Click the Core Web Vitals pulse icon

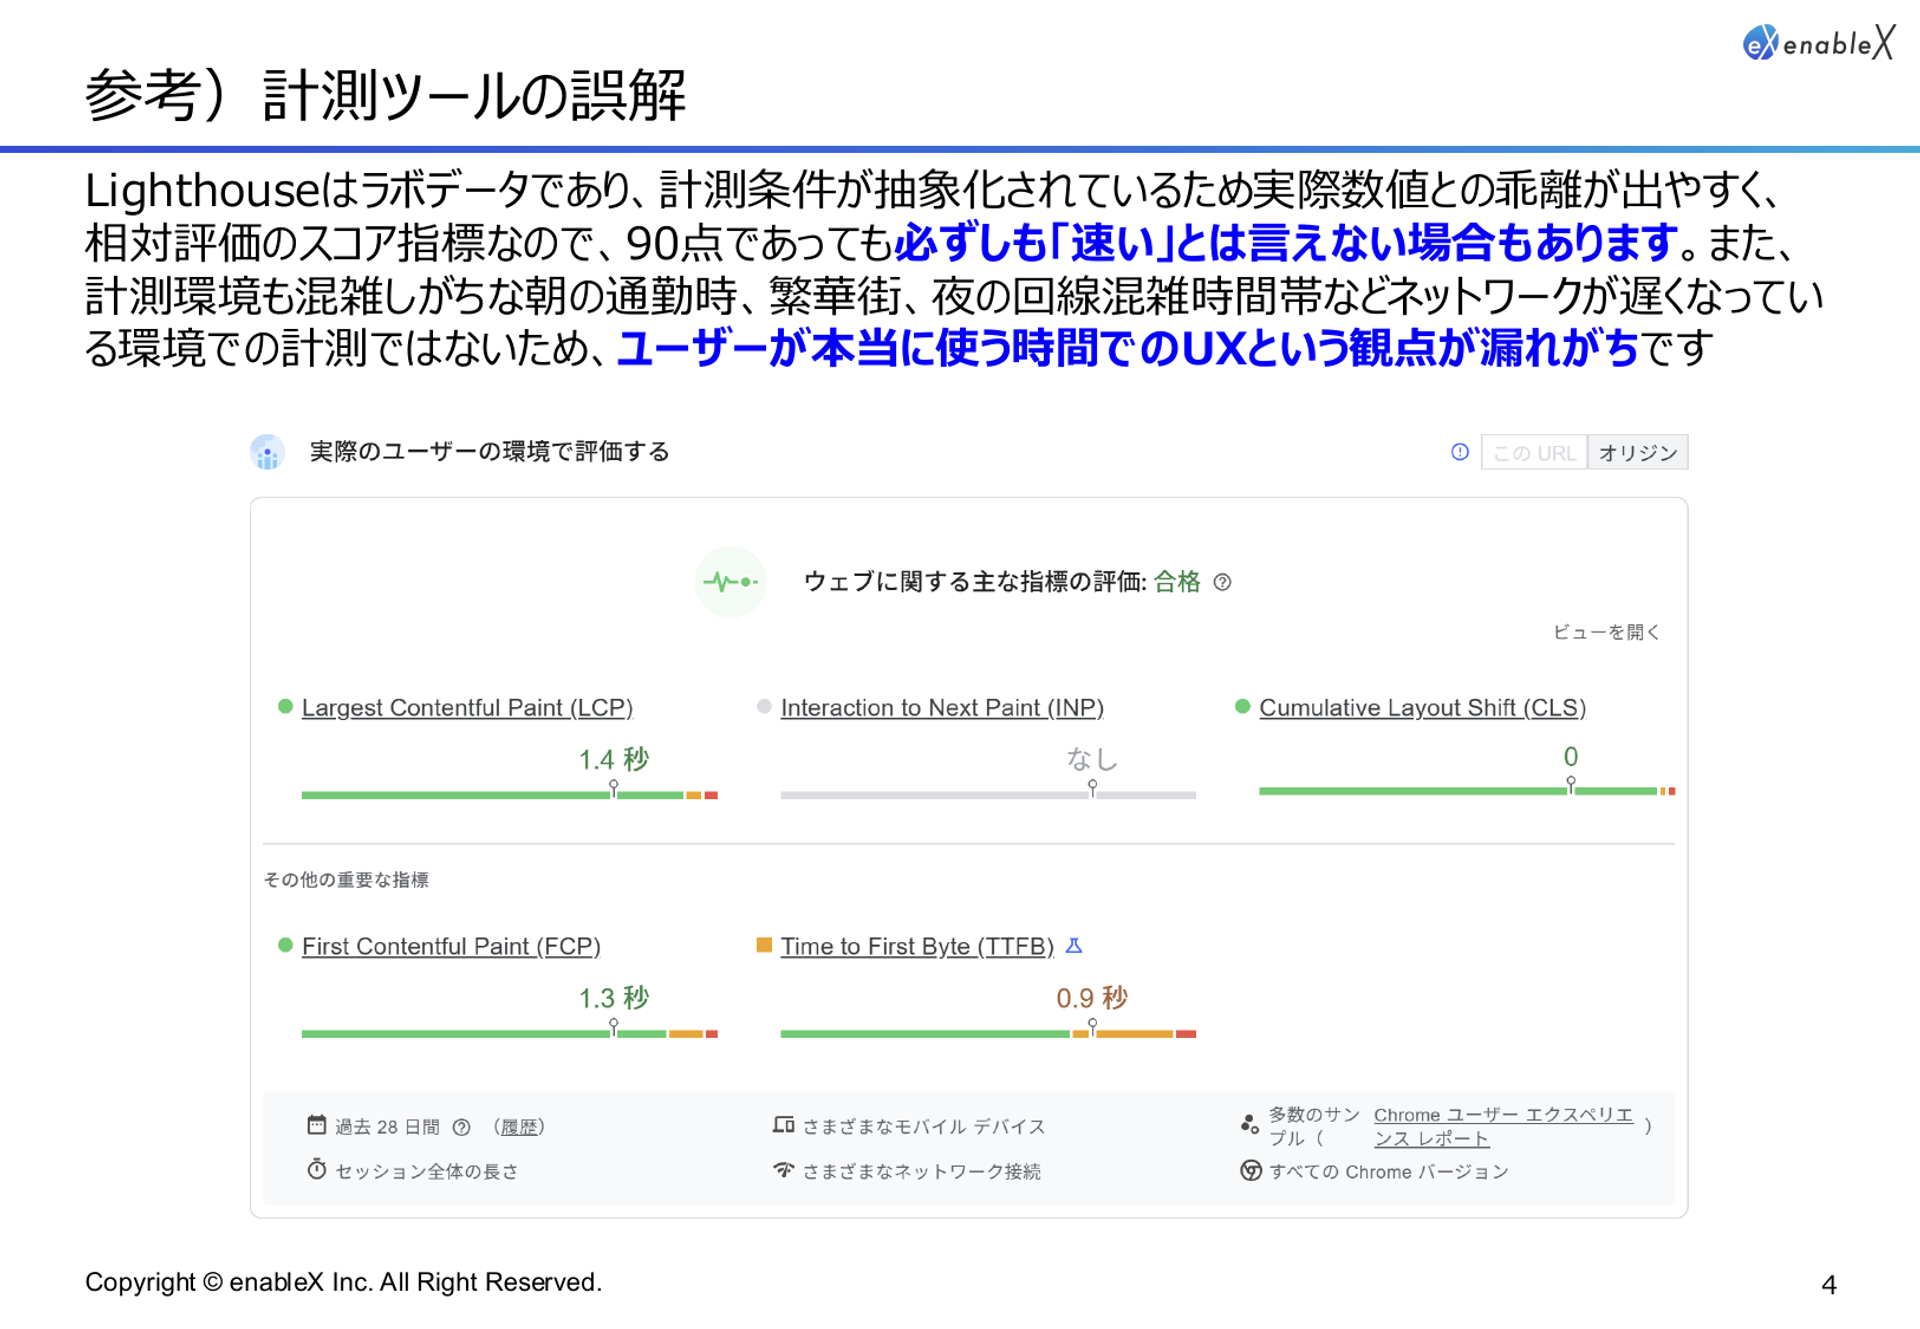coord(731,582)
